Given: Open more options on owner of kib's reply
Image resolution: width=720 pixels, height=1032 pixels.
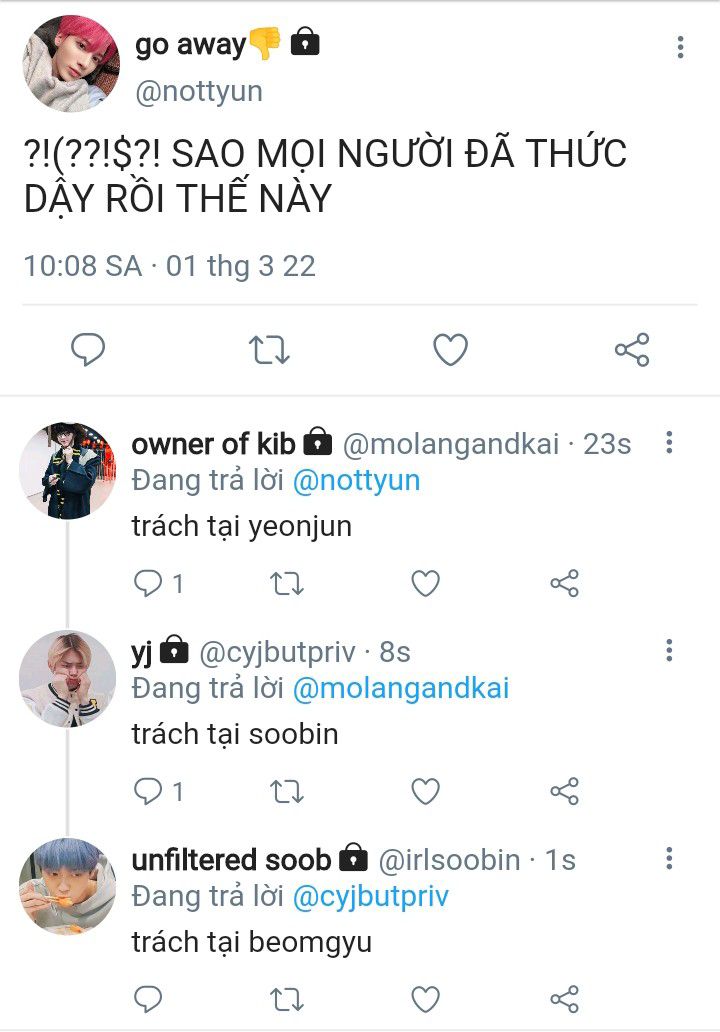Looking at the screenshot, I should (x=669, y=442).
